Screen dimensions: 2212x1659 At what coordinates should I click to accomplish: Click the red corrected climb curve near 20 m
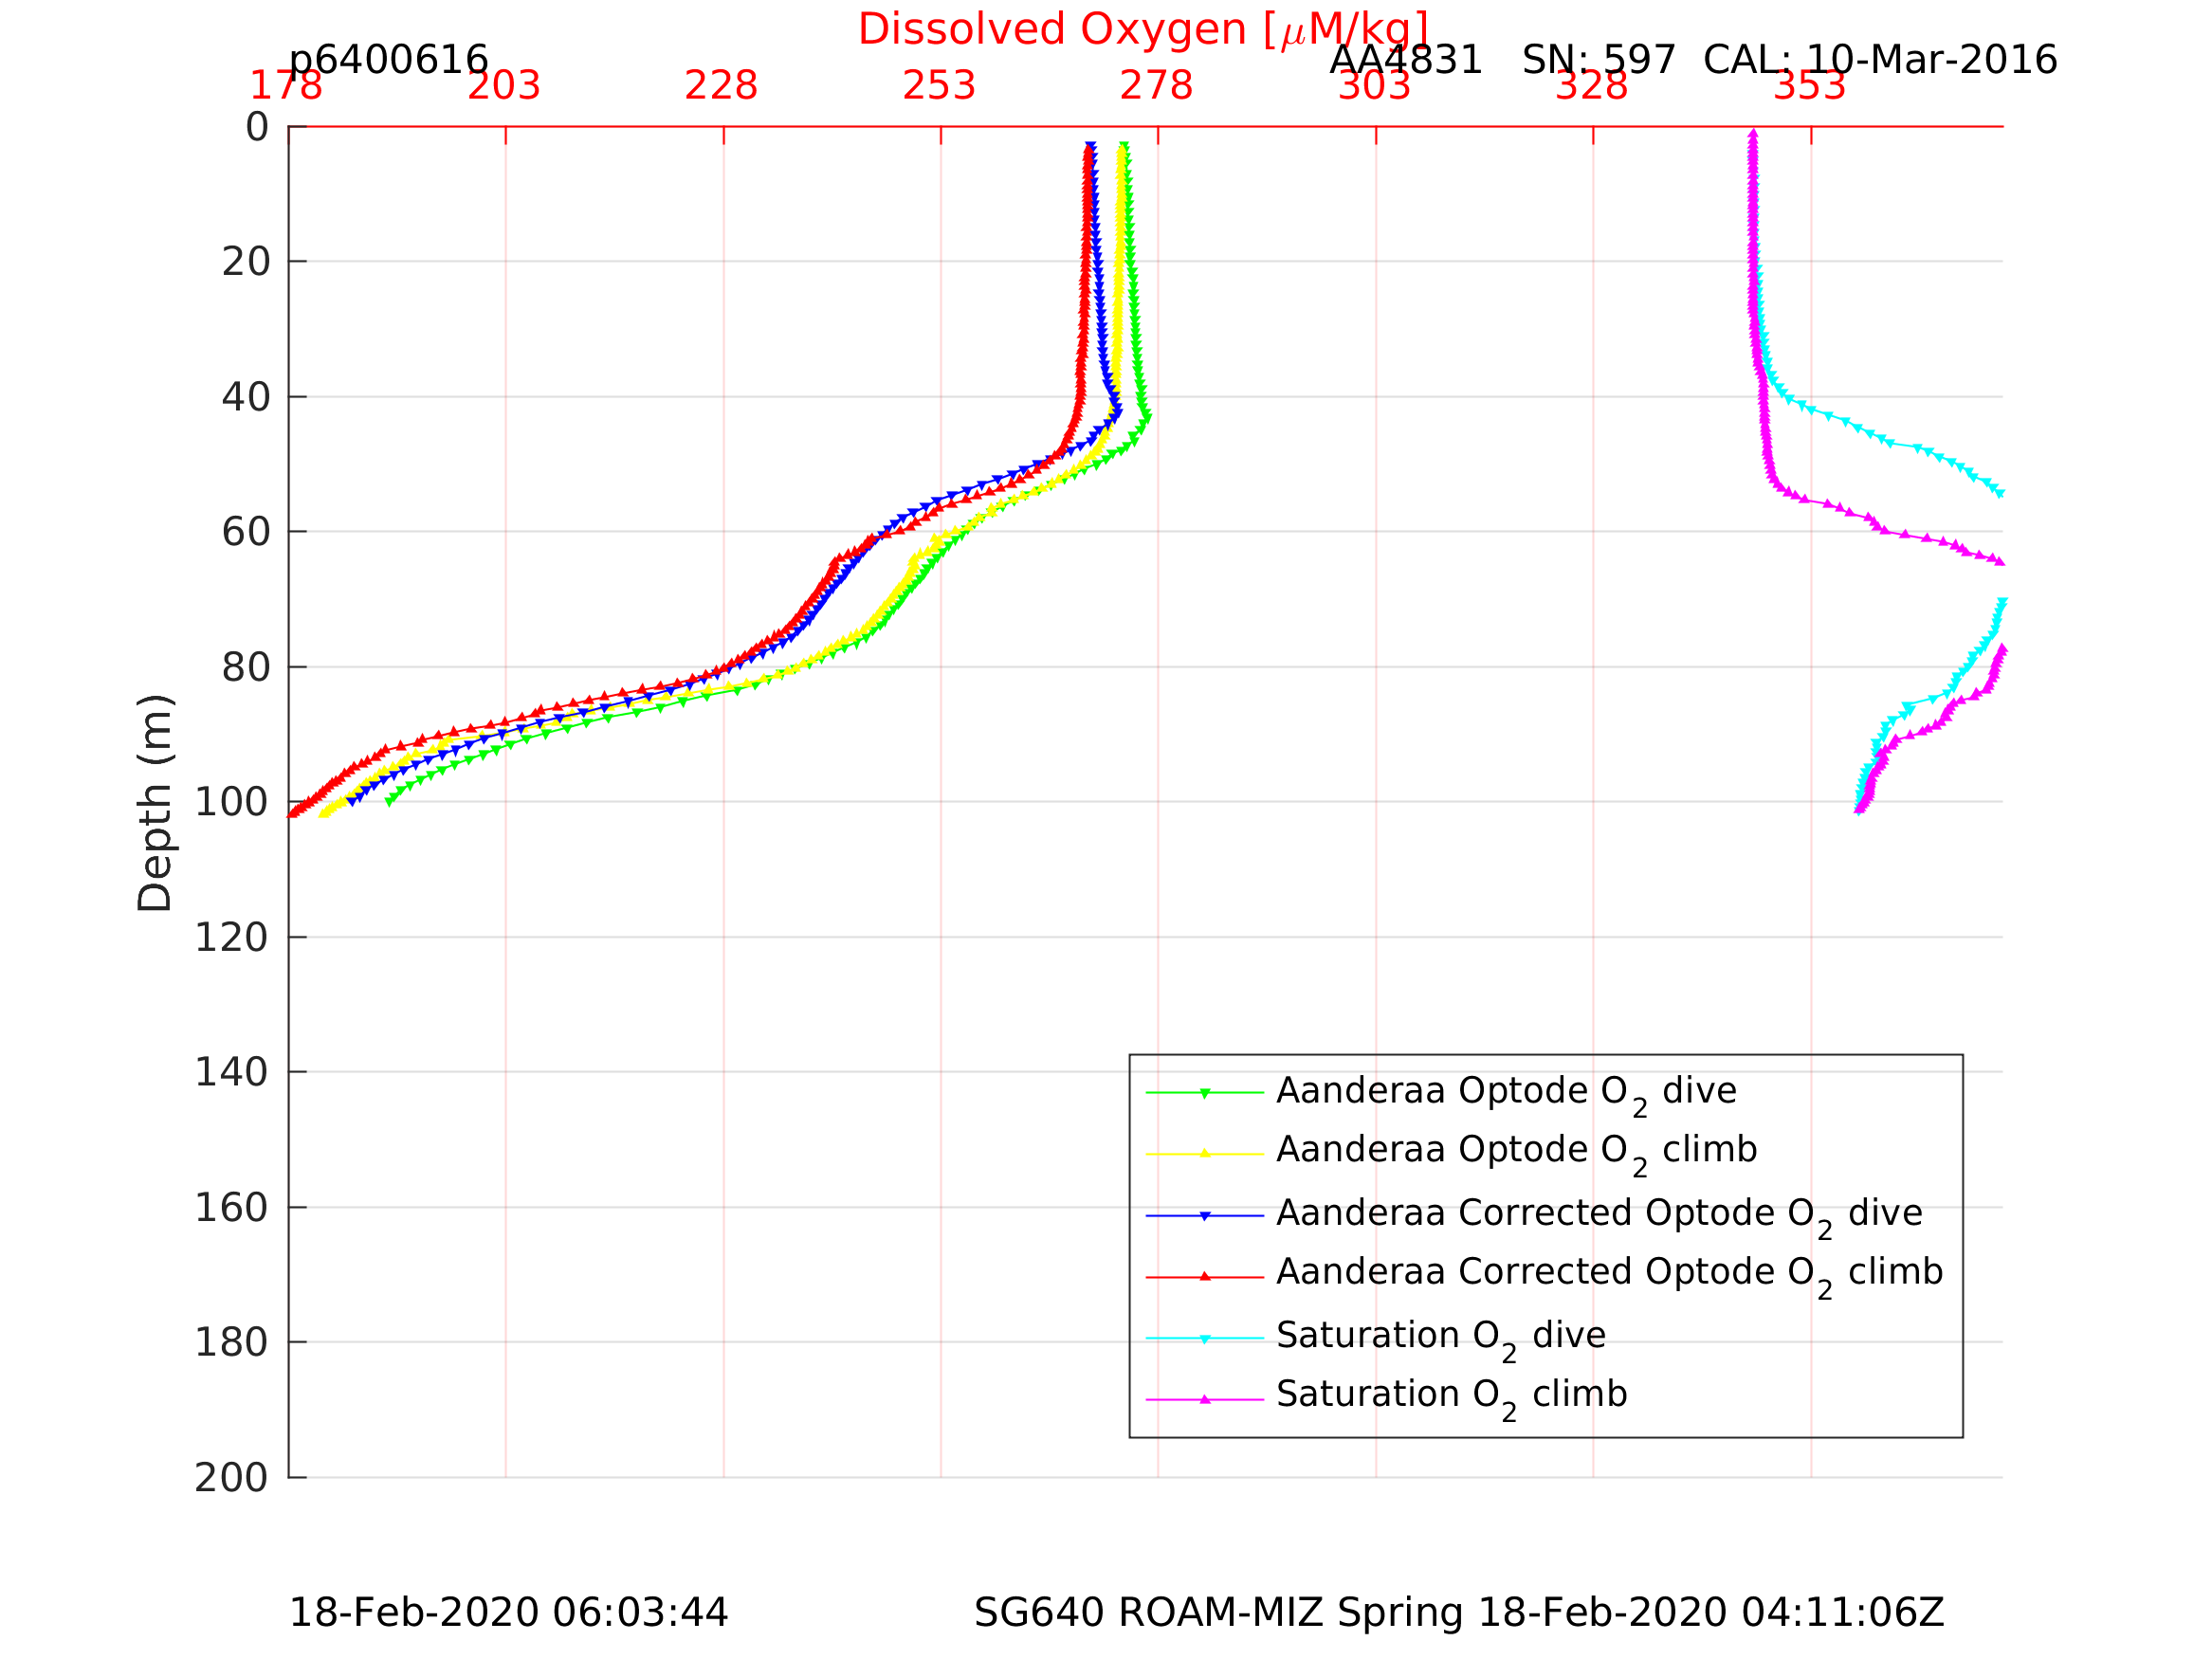pyautogui.click(x=1086, y=262)
